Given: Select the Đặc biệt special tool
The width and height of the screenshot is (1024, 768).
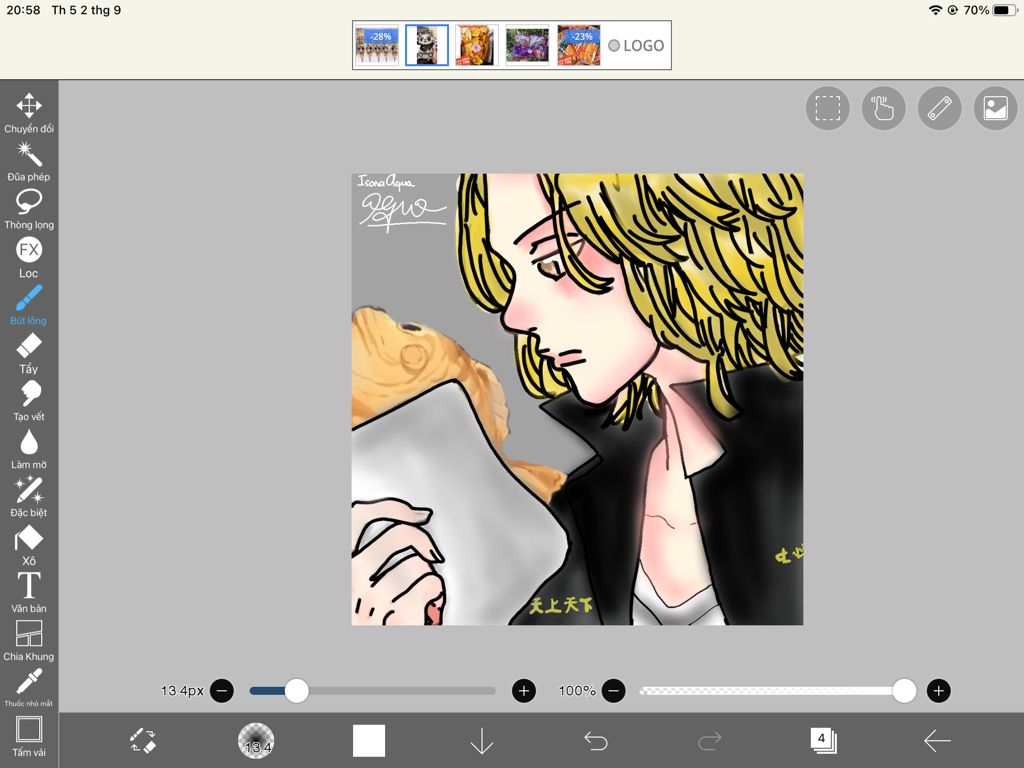Looking at the screenshot, I should [x=29, y=497].
